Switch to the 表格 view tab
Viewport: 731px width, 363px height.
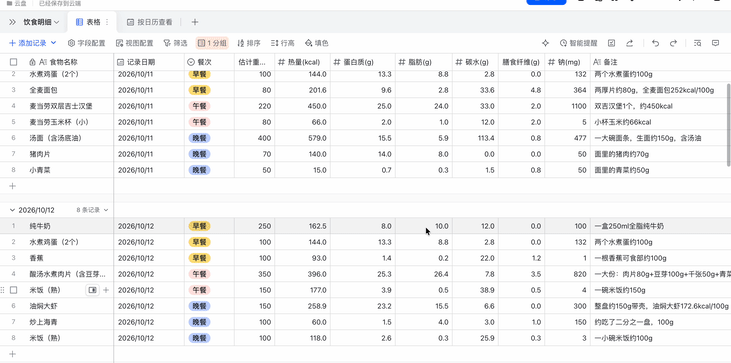pos(89,22)
